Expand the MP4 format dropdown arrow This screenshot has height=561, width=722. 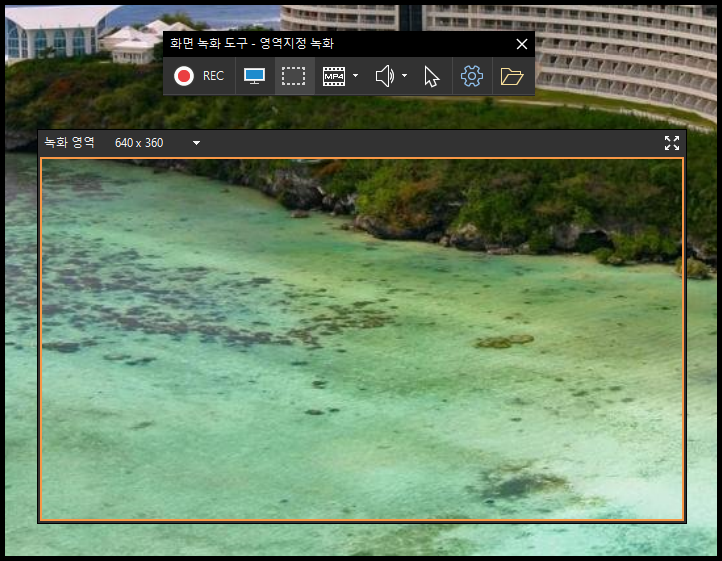pos(355,76)
